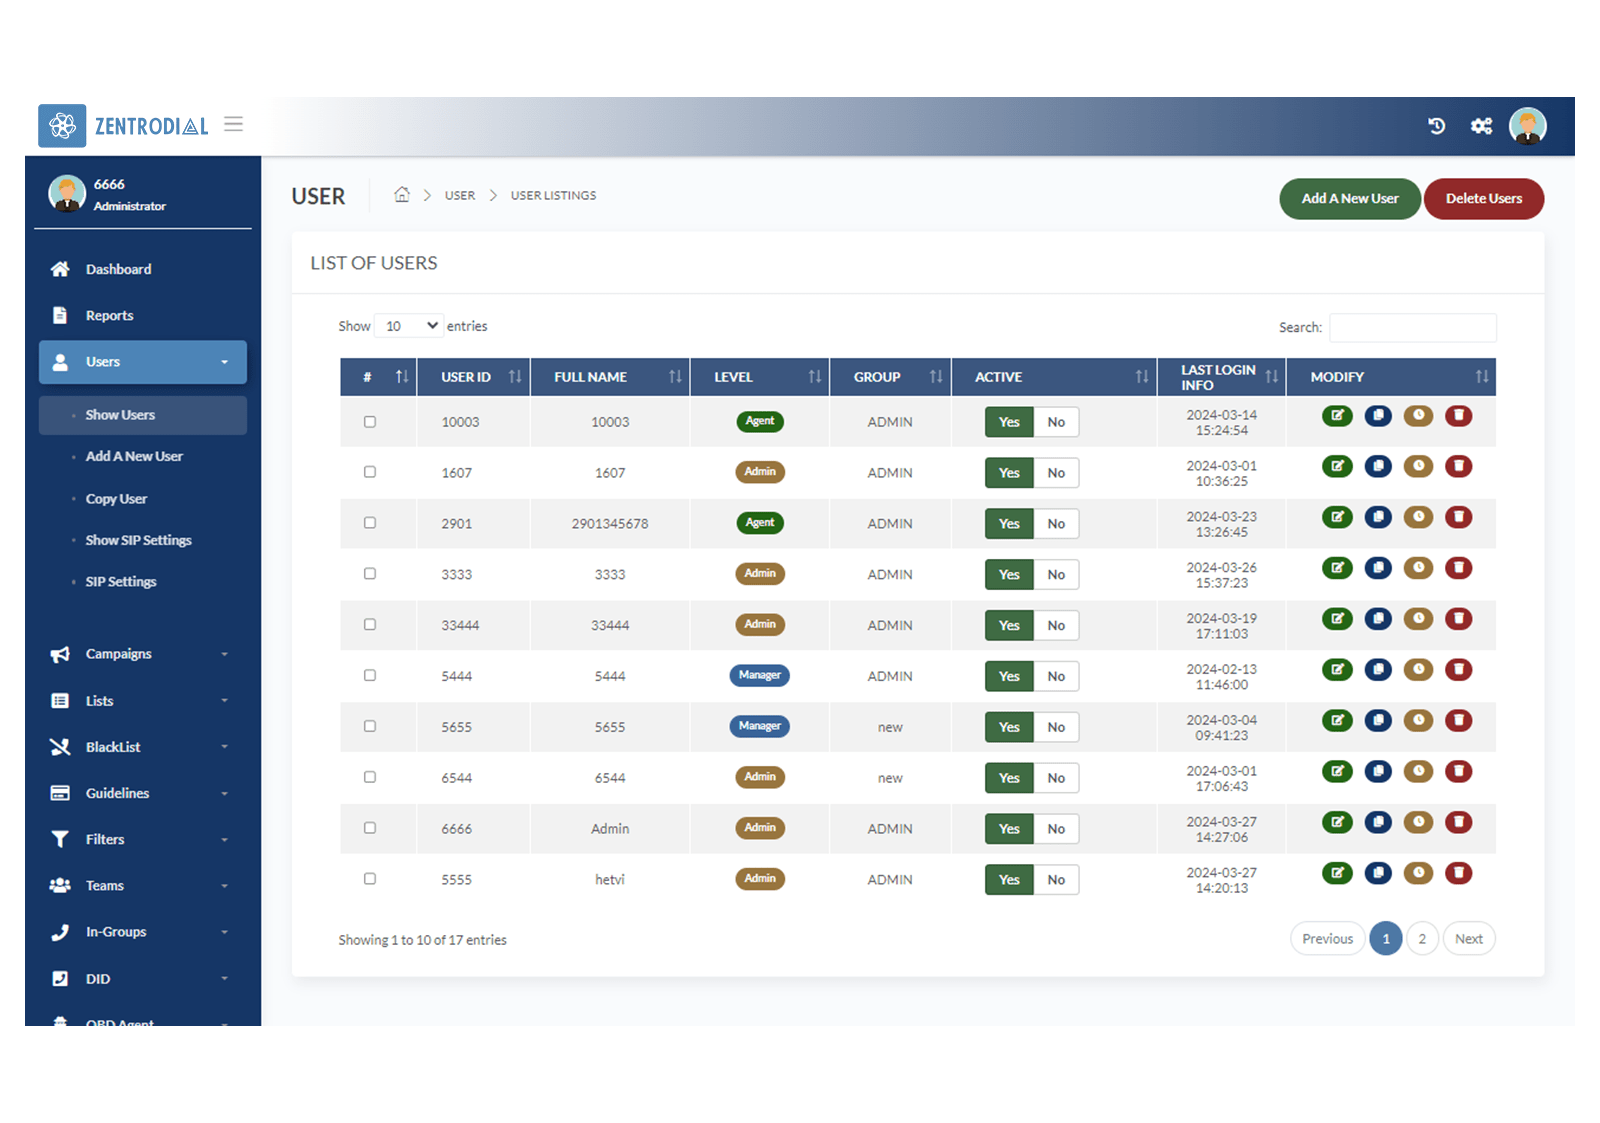Click the green edit icon for user 10003
The width and height of the screenshot is (1600, 1123).
[1337, 416]
